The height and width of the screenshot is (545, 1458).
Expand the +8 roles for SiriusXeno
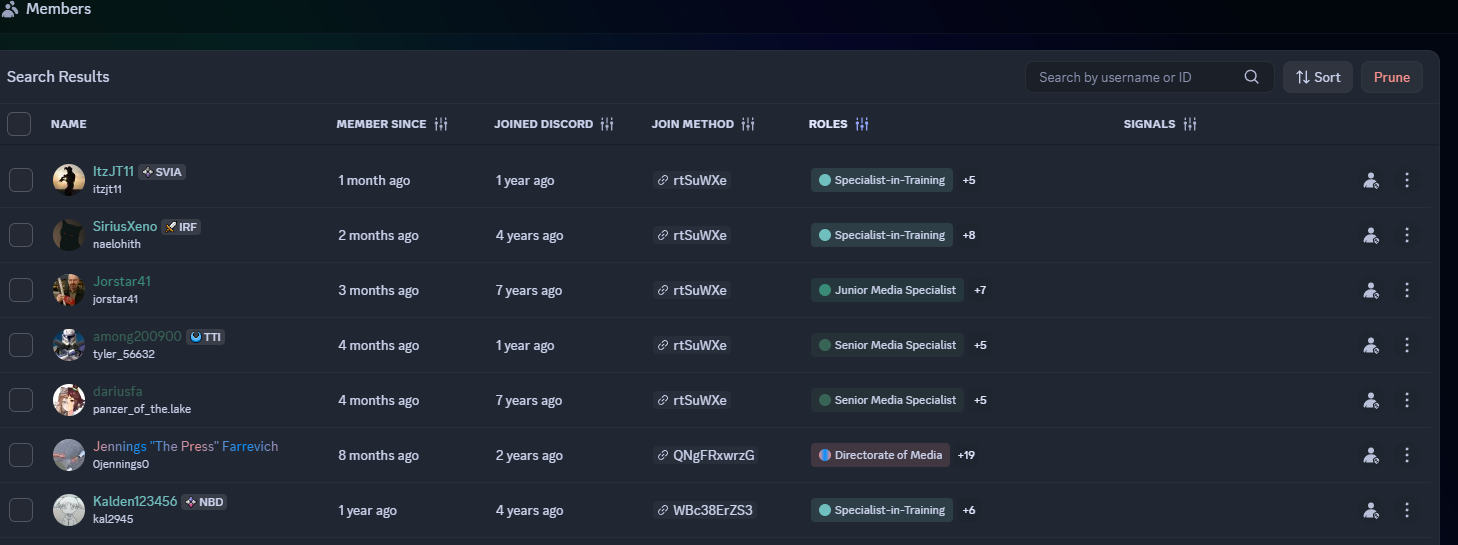click(x=969, y=235)
